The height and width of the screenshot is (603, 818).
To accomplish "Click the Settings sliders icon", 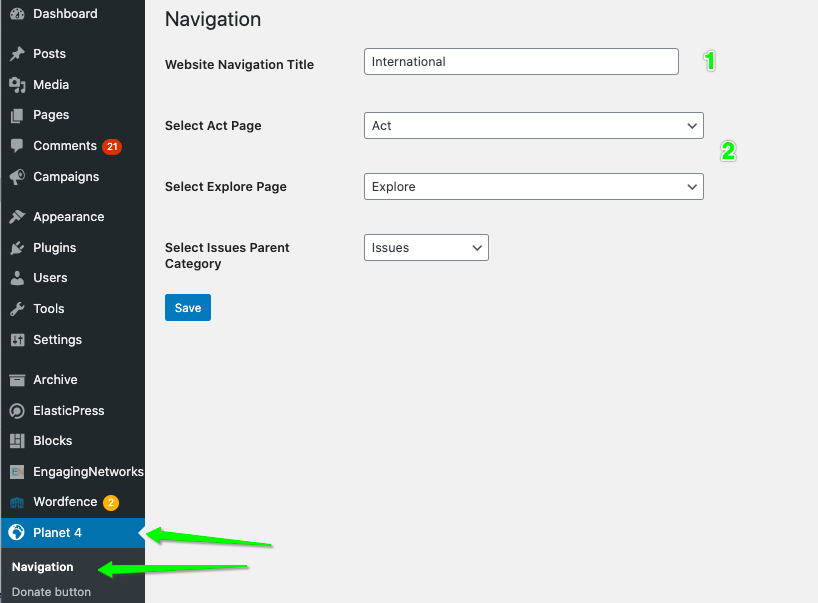I will click(x=17, y=340).
